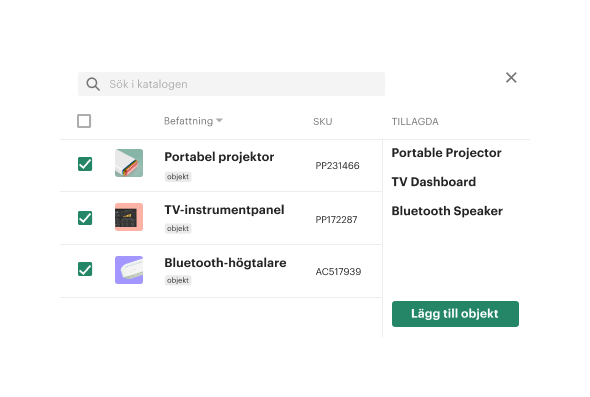Close the catalog dialog with X

pos(511,78)
